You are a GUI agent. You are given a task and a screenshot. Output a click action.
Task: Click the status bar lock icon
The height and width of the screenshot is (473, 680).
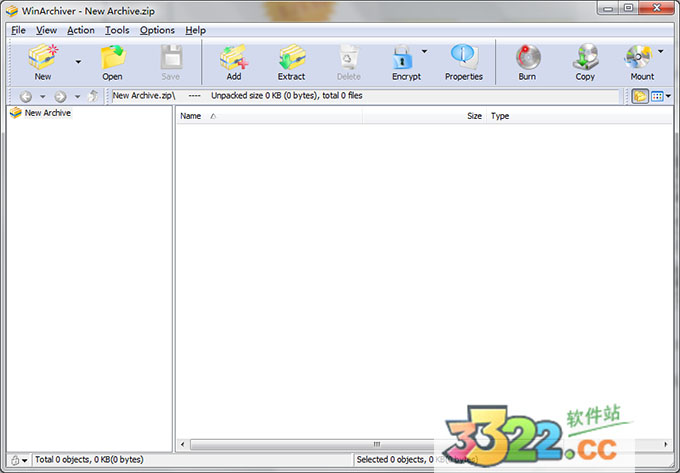15,460
